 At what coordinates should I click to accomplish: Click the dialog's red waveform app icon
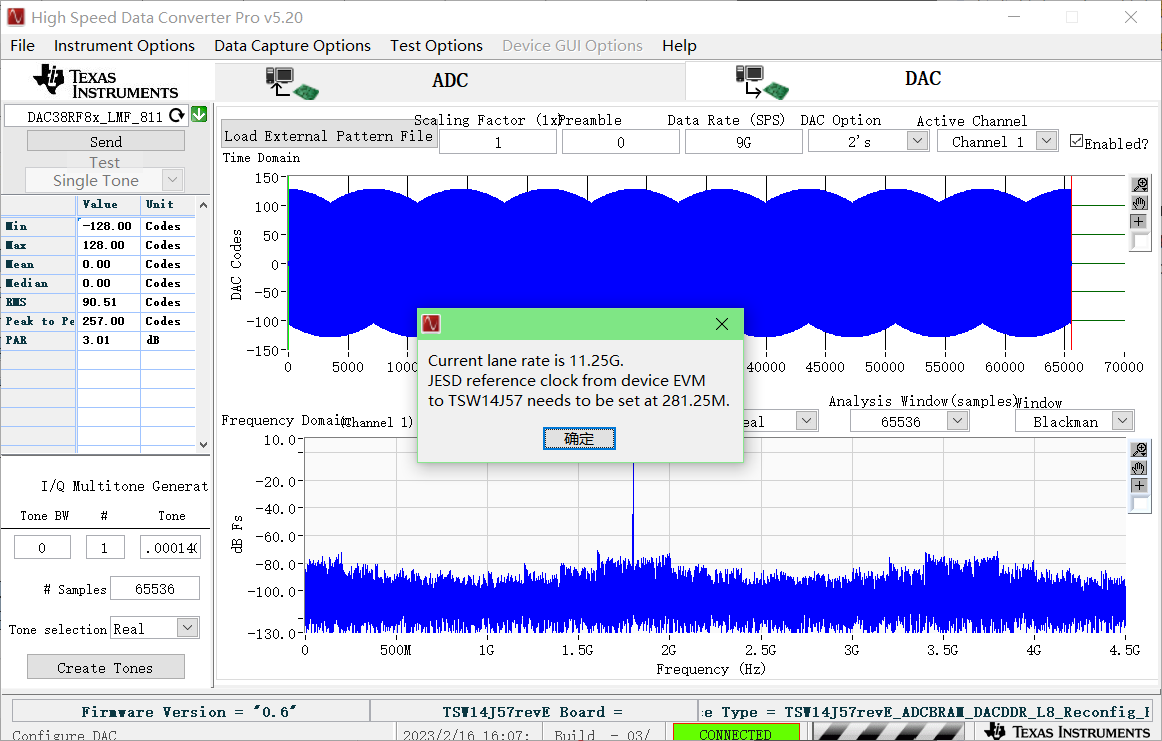coord(431,324)
